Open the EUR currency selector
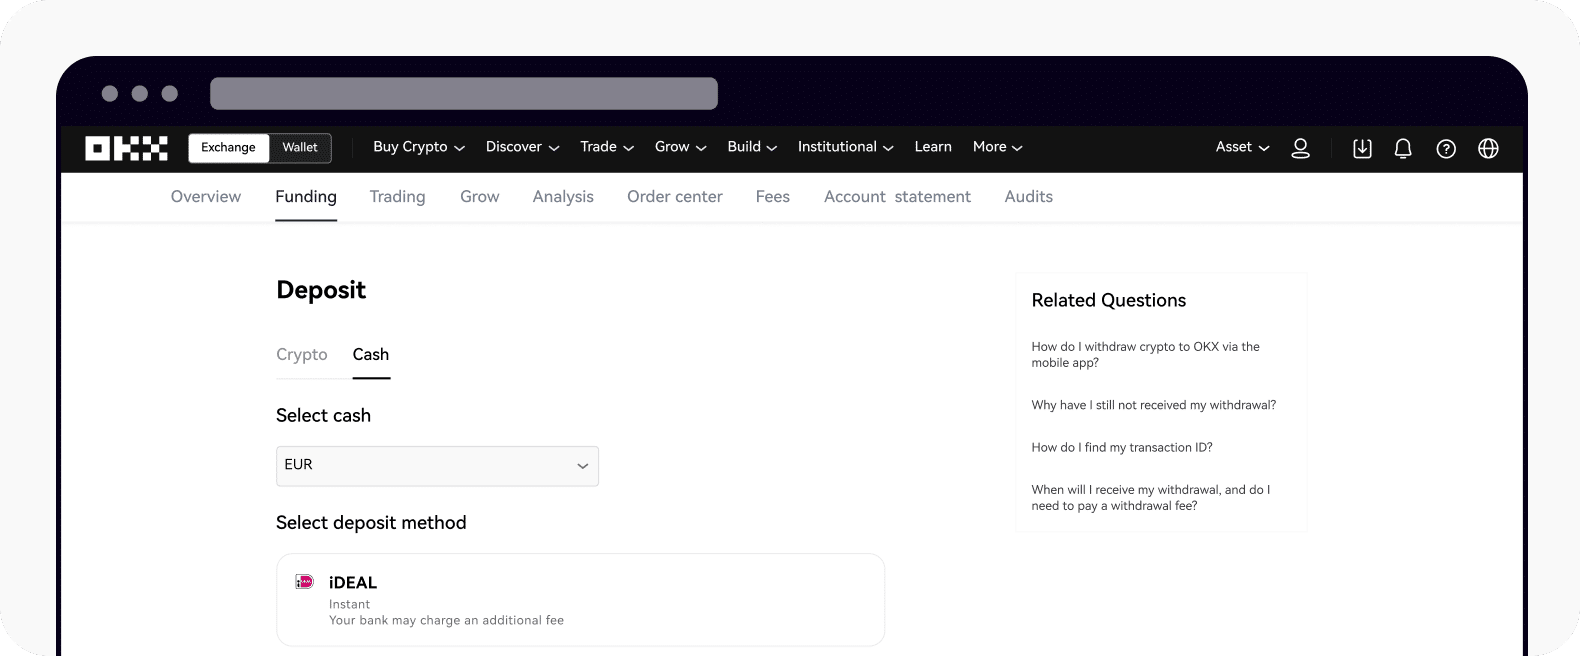The image size is (1580, 656). tap(437, 466)
